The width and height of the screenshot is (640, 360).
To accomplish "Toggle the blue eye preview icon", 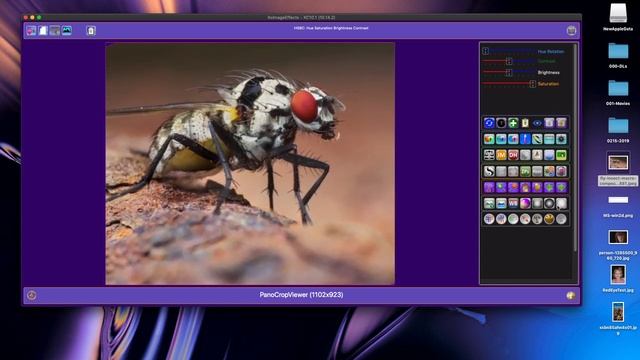I will (537, 123).
